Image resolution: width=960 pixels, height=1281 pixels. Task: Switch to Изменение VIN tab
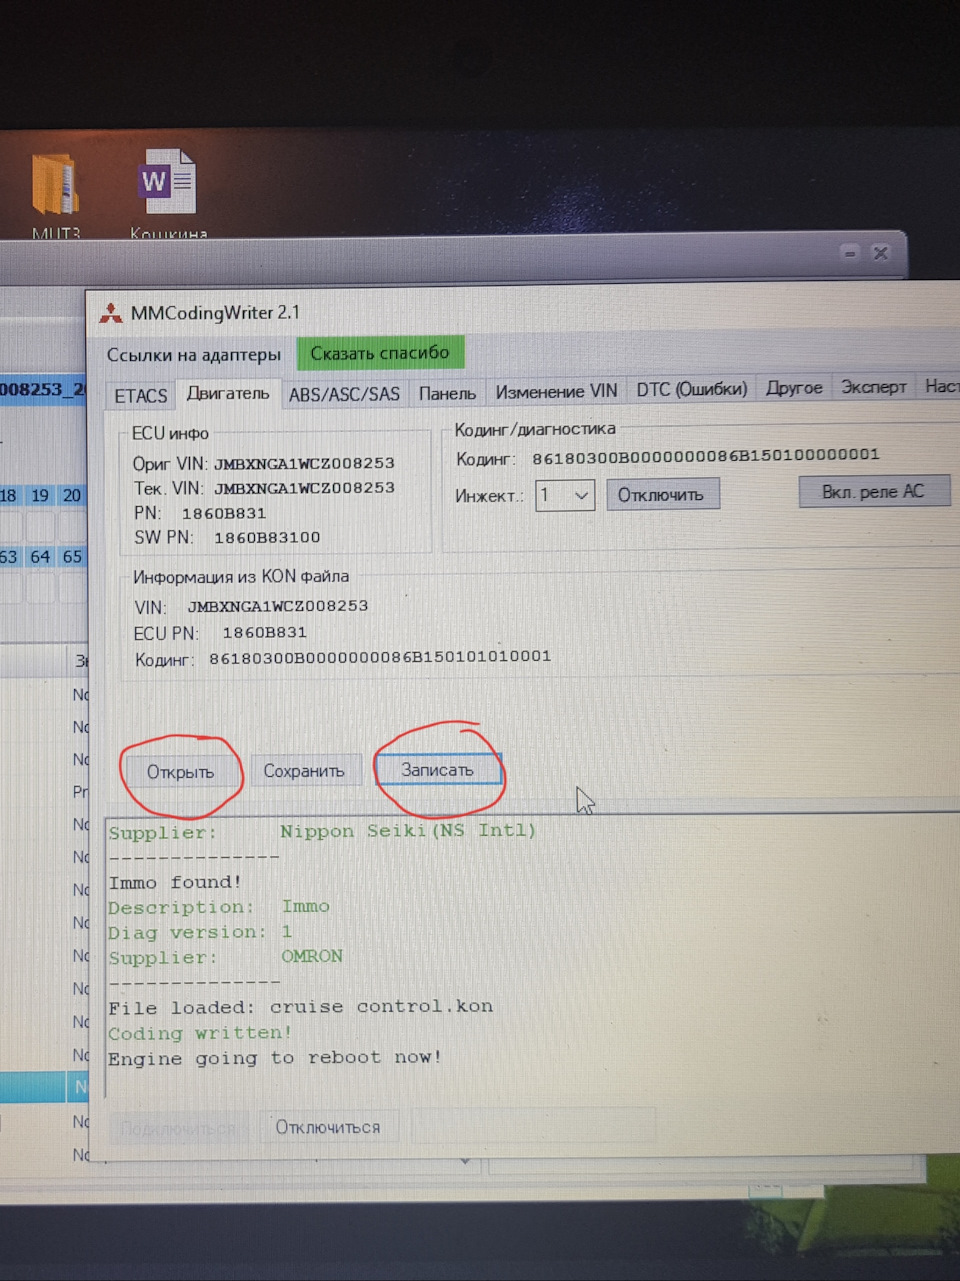click(x=556, y=392)
